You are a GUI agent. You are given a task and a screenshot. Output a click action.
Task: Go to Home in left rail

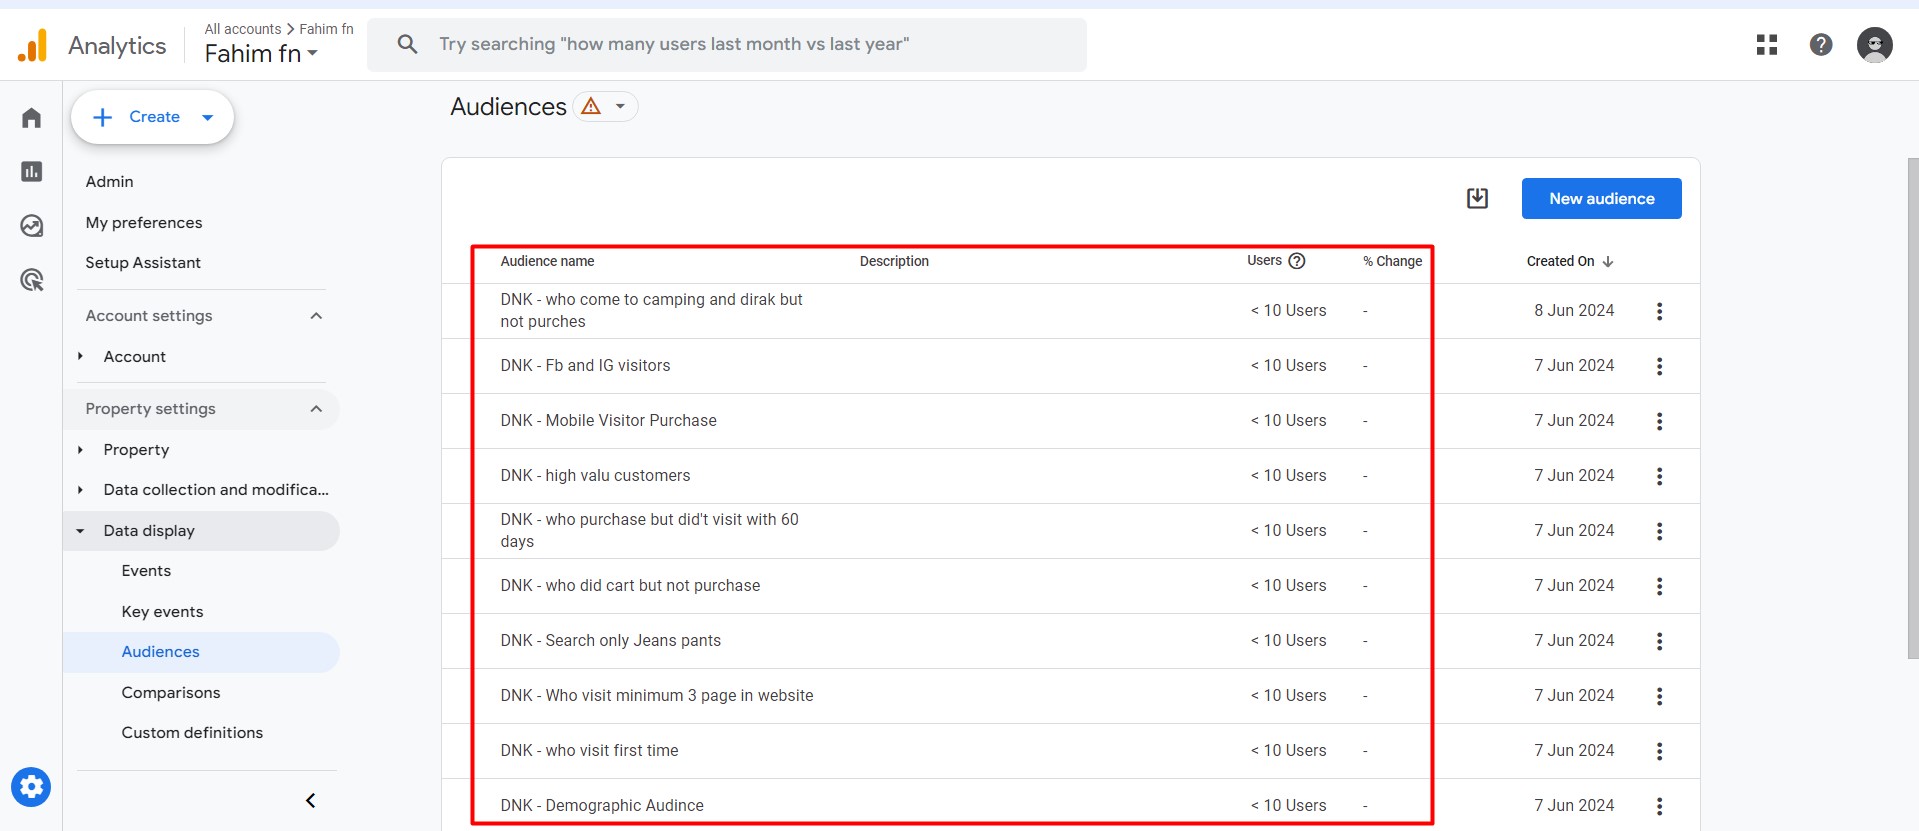(x=31, y=118)
